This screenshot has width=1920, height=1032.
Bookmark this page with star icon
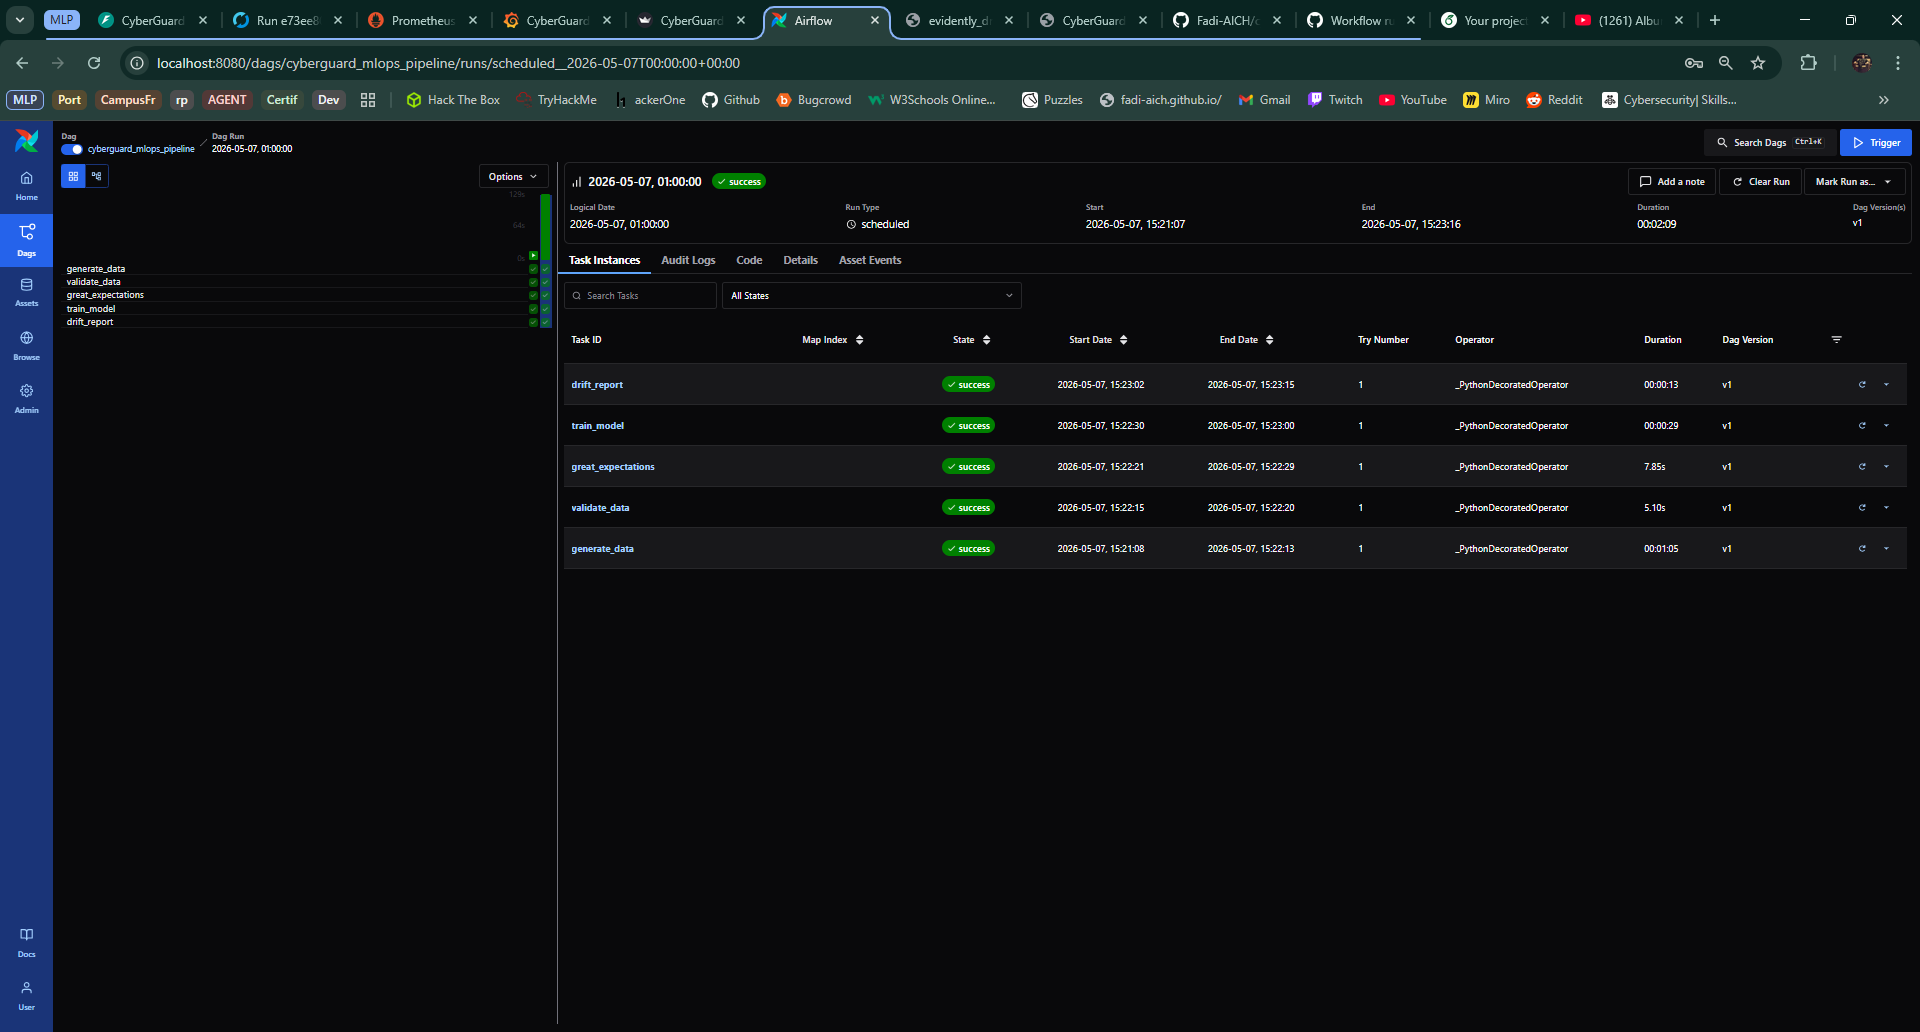pos(1758,63)
